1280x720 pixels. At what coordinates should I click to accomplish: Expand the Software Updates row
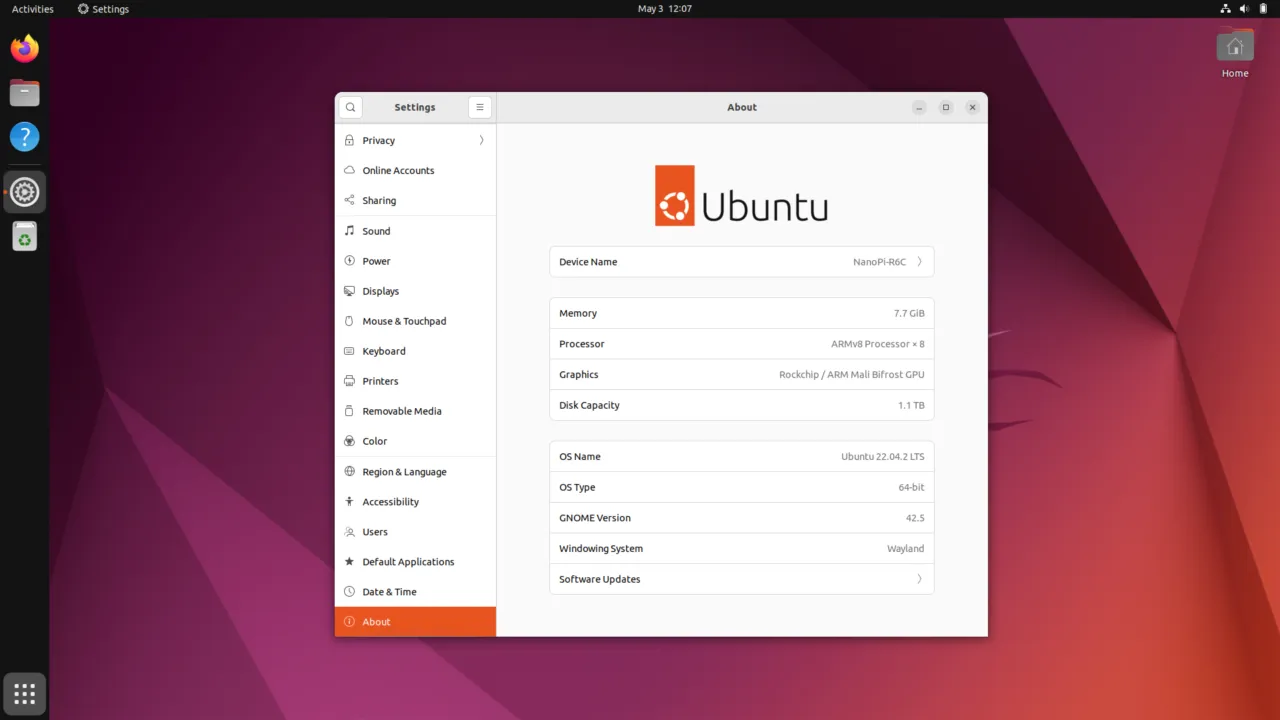pyautogui.click(x=919, y=579)
